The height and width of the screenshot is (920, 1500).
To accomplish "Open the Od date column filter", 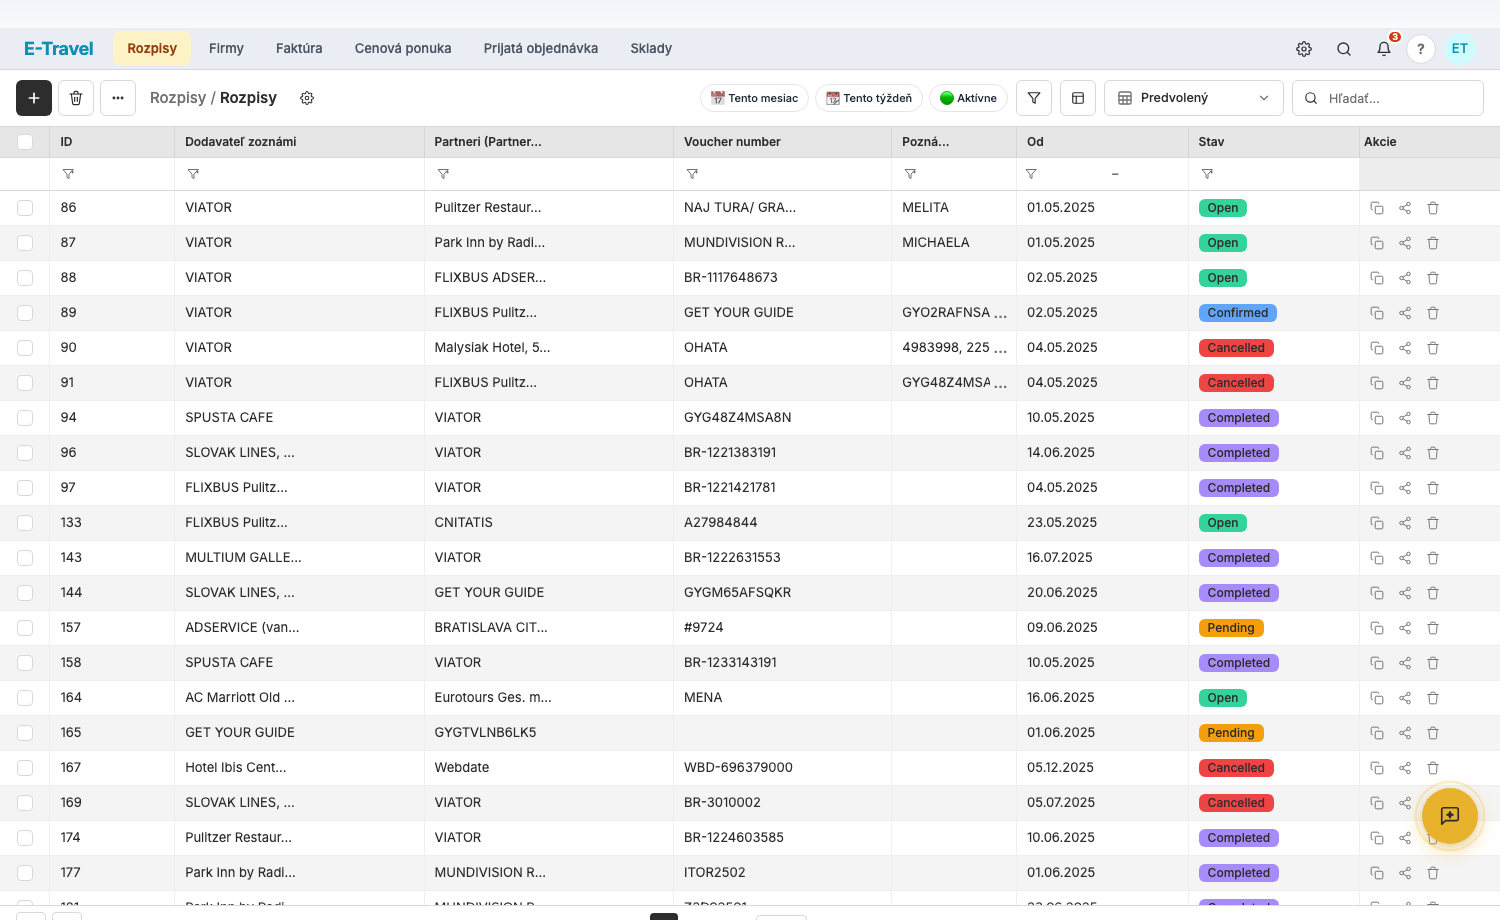I will pyautogui.click(x=1031, y=174).
